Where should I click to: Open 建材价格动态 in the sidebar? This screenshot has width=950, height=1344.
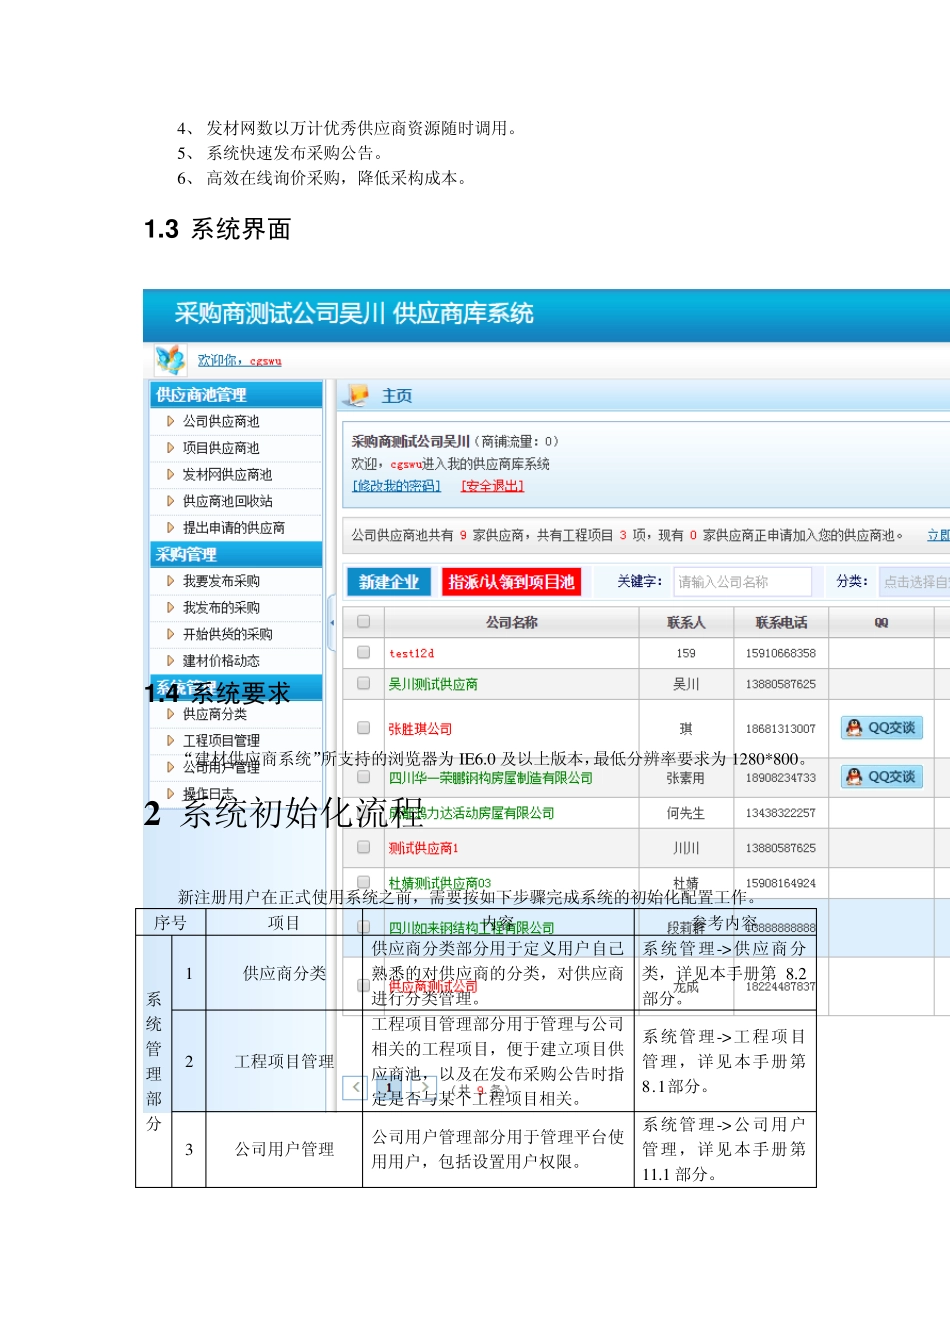[221, 661]
